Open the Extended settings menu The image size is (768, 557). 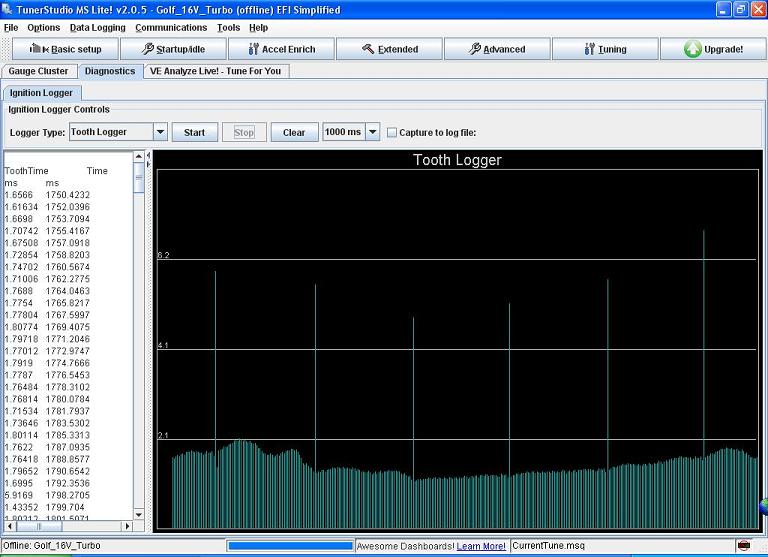[388, 49]
